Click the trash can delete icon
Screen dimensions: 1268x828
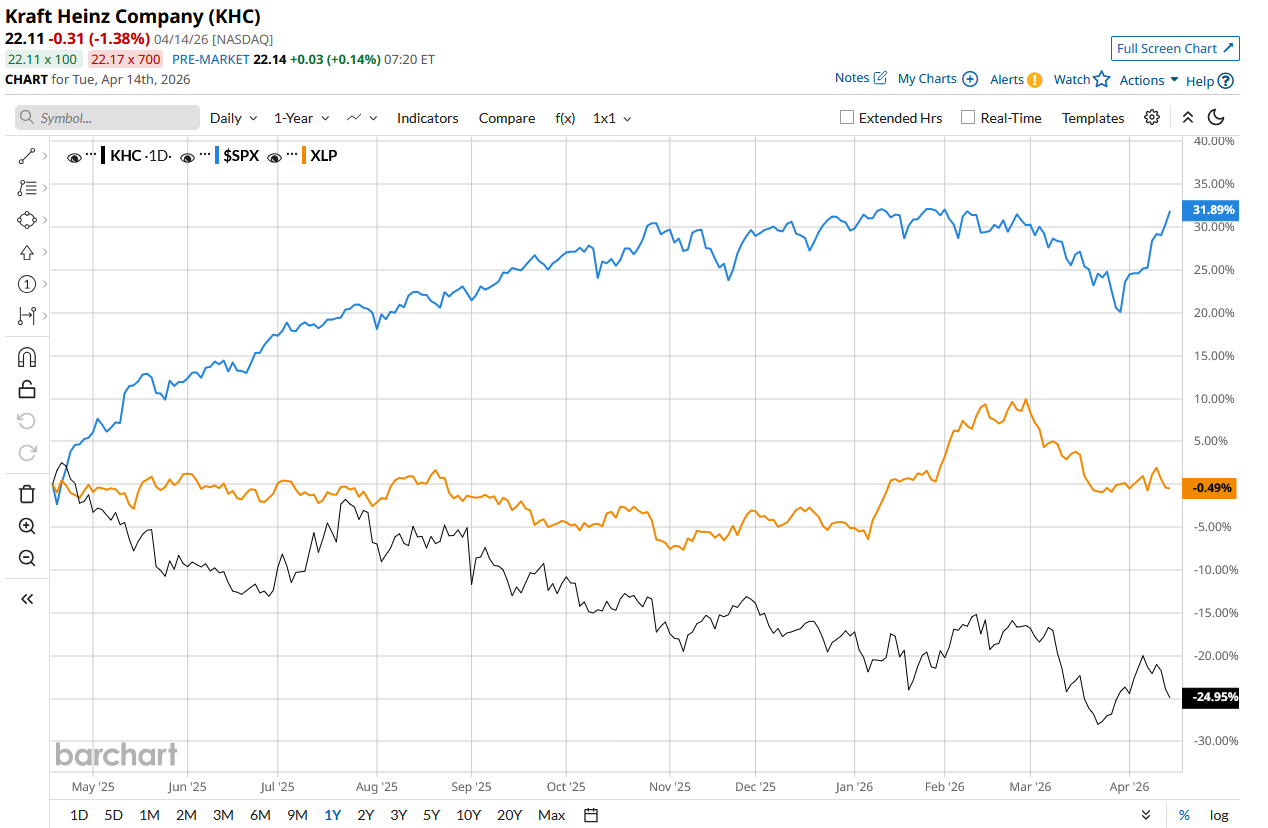click(27, 493)
